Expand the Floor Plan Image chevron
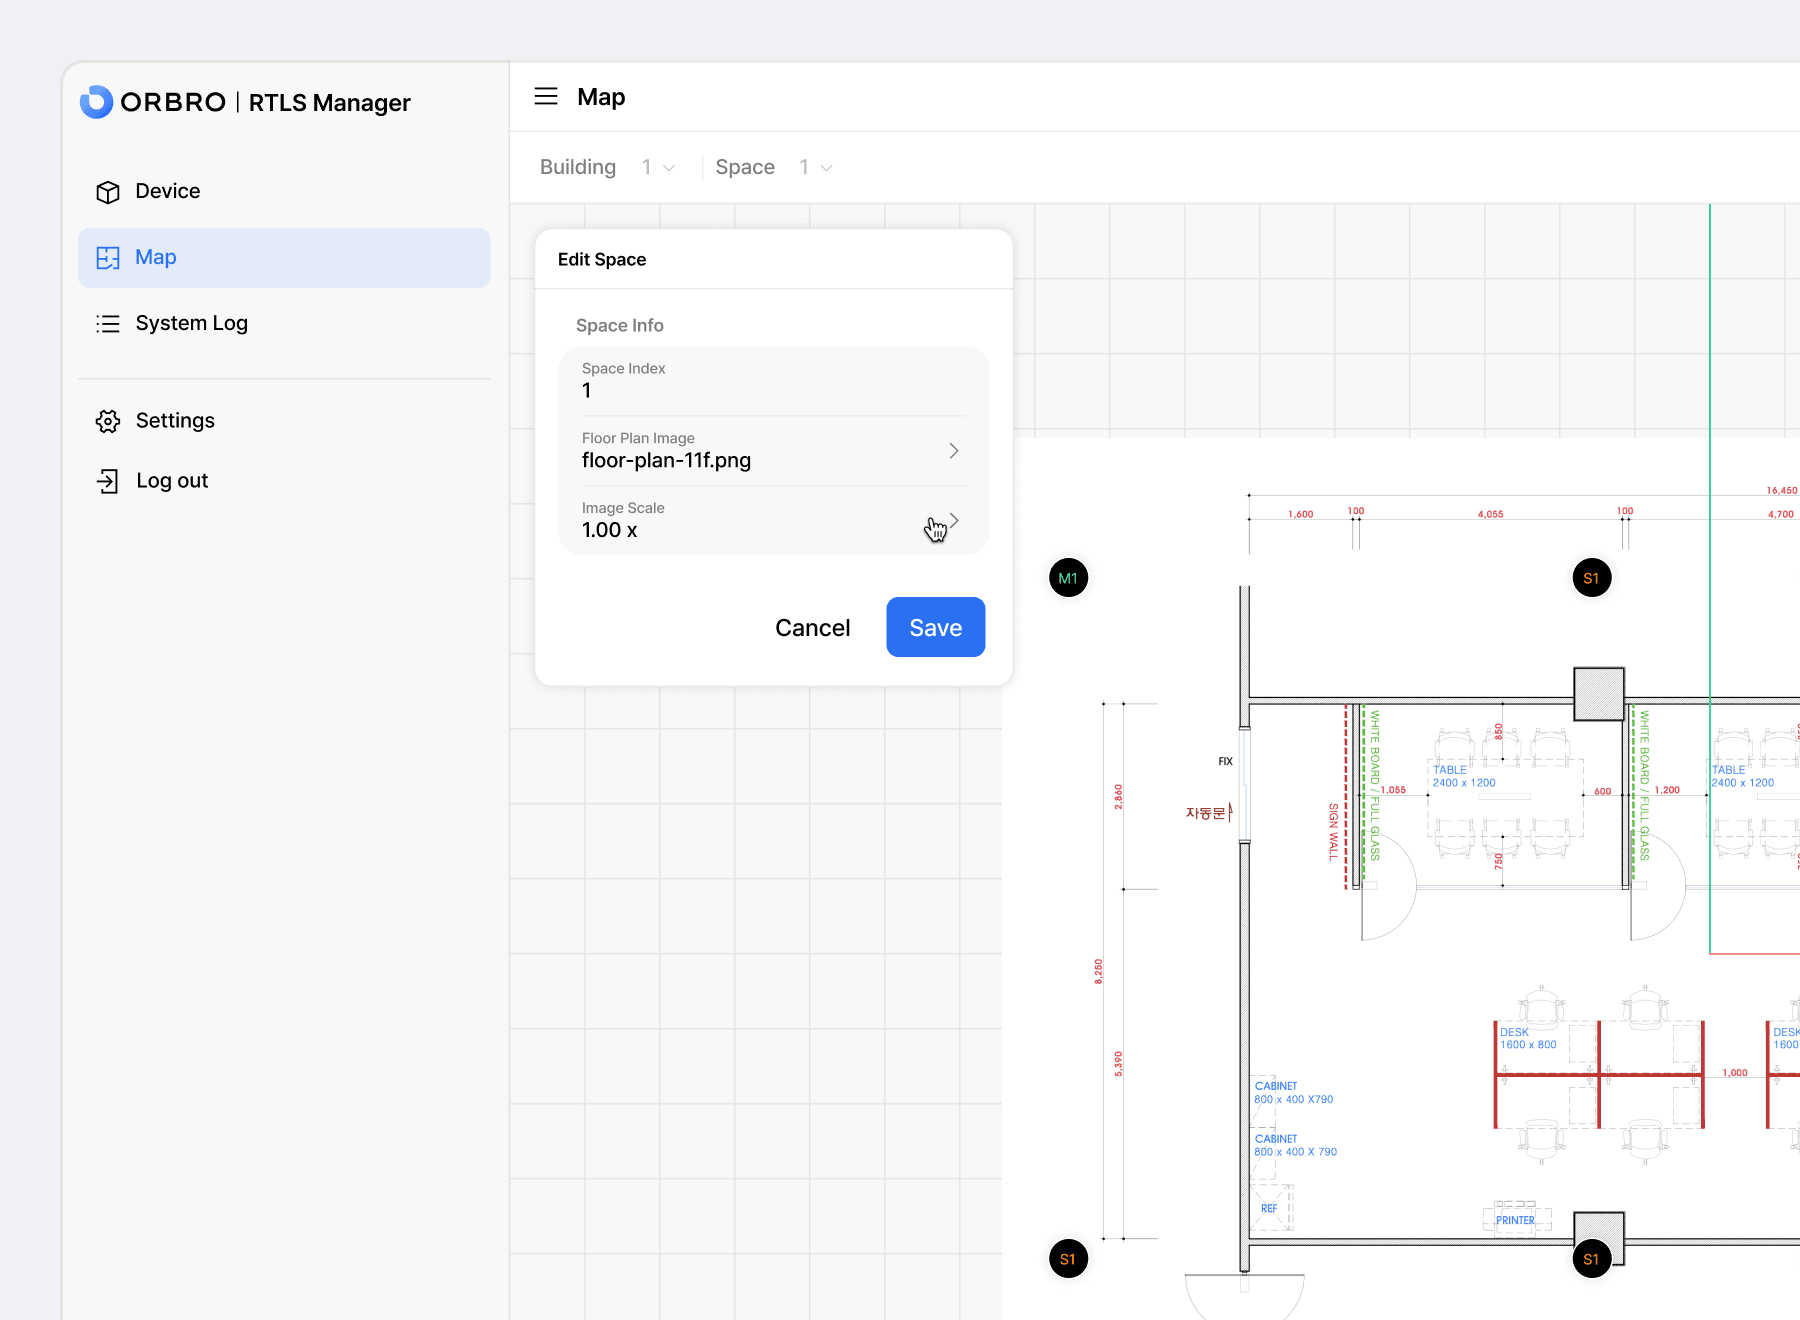Screen dimensions: 1800x1320 [x=954, y=451]
